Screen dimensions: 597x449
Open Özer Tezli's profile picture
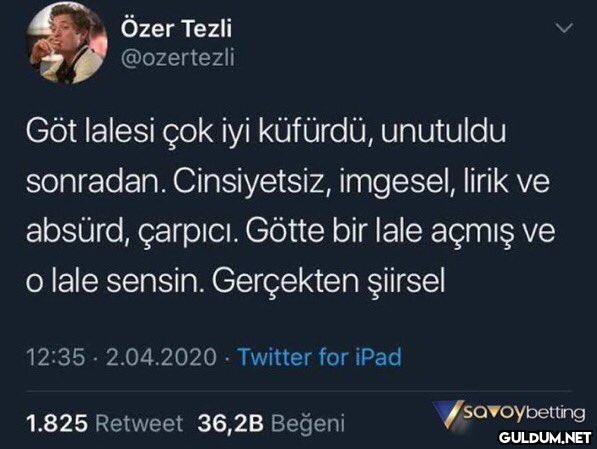[67, 43]
